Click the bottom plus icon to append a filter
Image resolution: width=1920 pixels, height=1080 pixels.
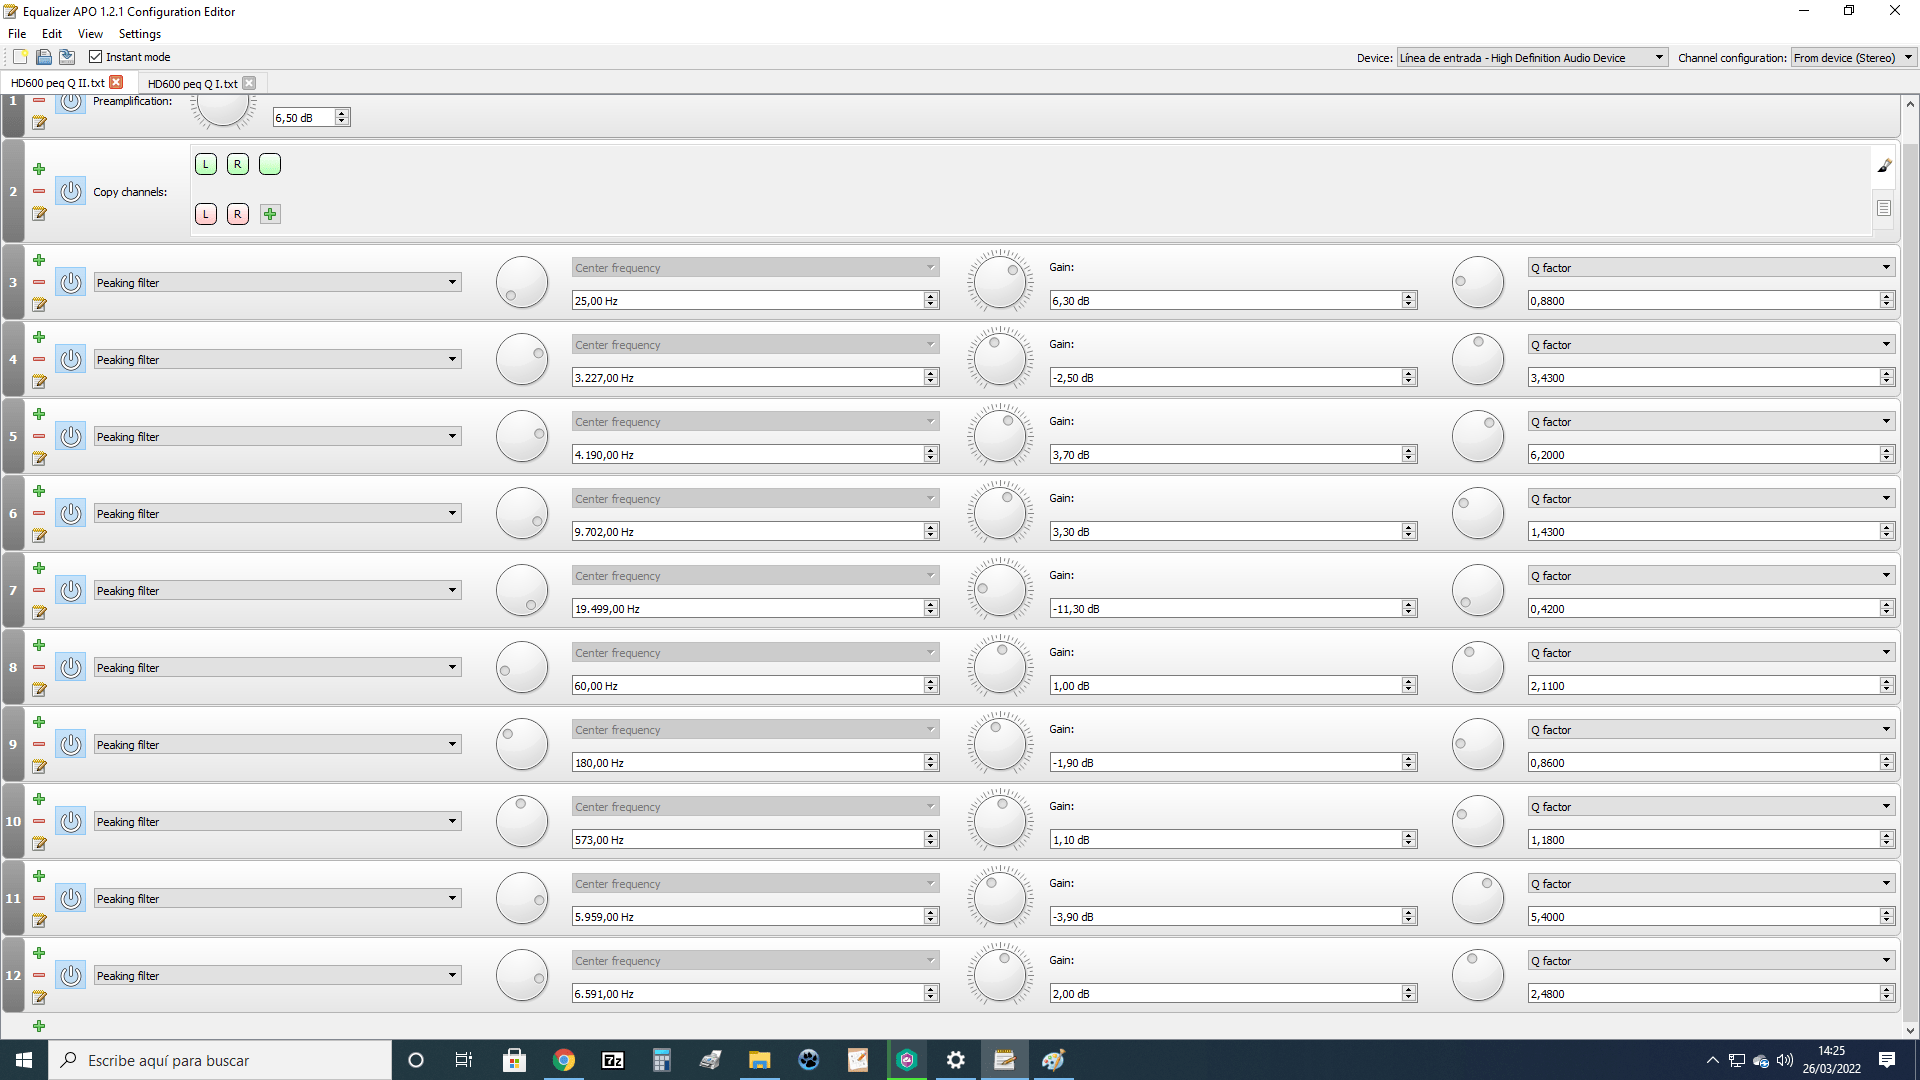[x=39, y=1026]
